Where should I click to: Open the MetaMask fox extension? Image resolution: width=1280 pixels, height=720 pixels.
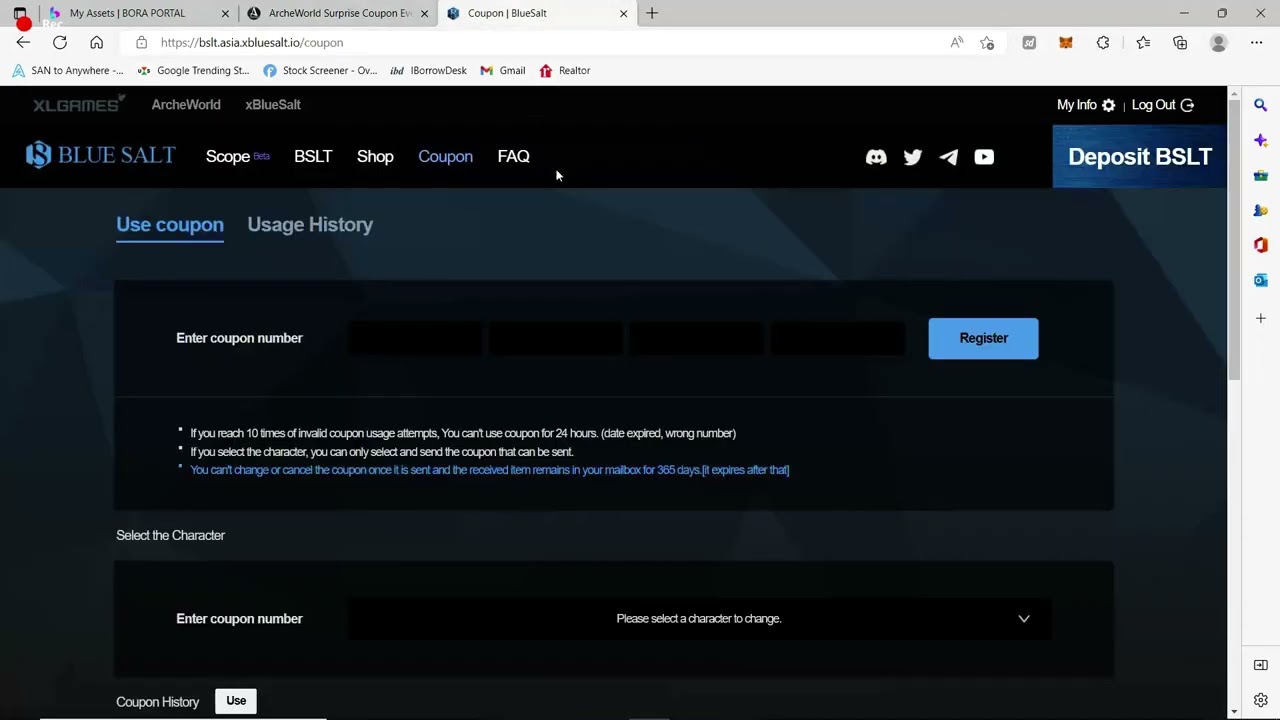pyautogui.click(x=1066, y=42)
